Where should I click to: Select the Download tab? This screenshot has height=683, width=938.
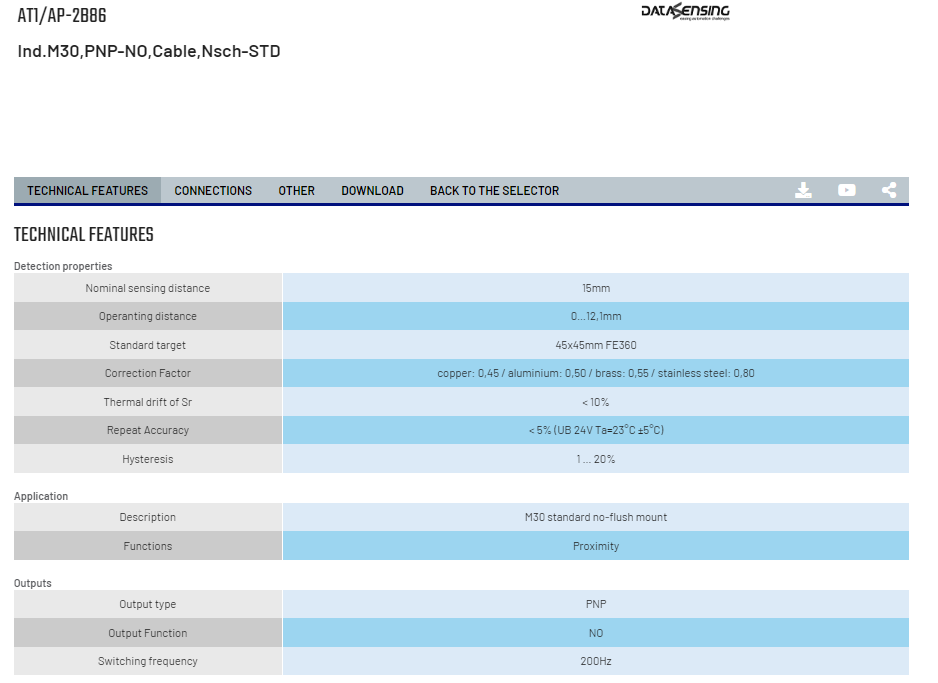372,191
